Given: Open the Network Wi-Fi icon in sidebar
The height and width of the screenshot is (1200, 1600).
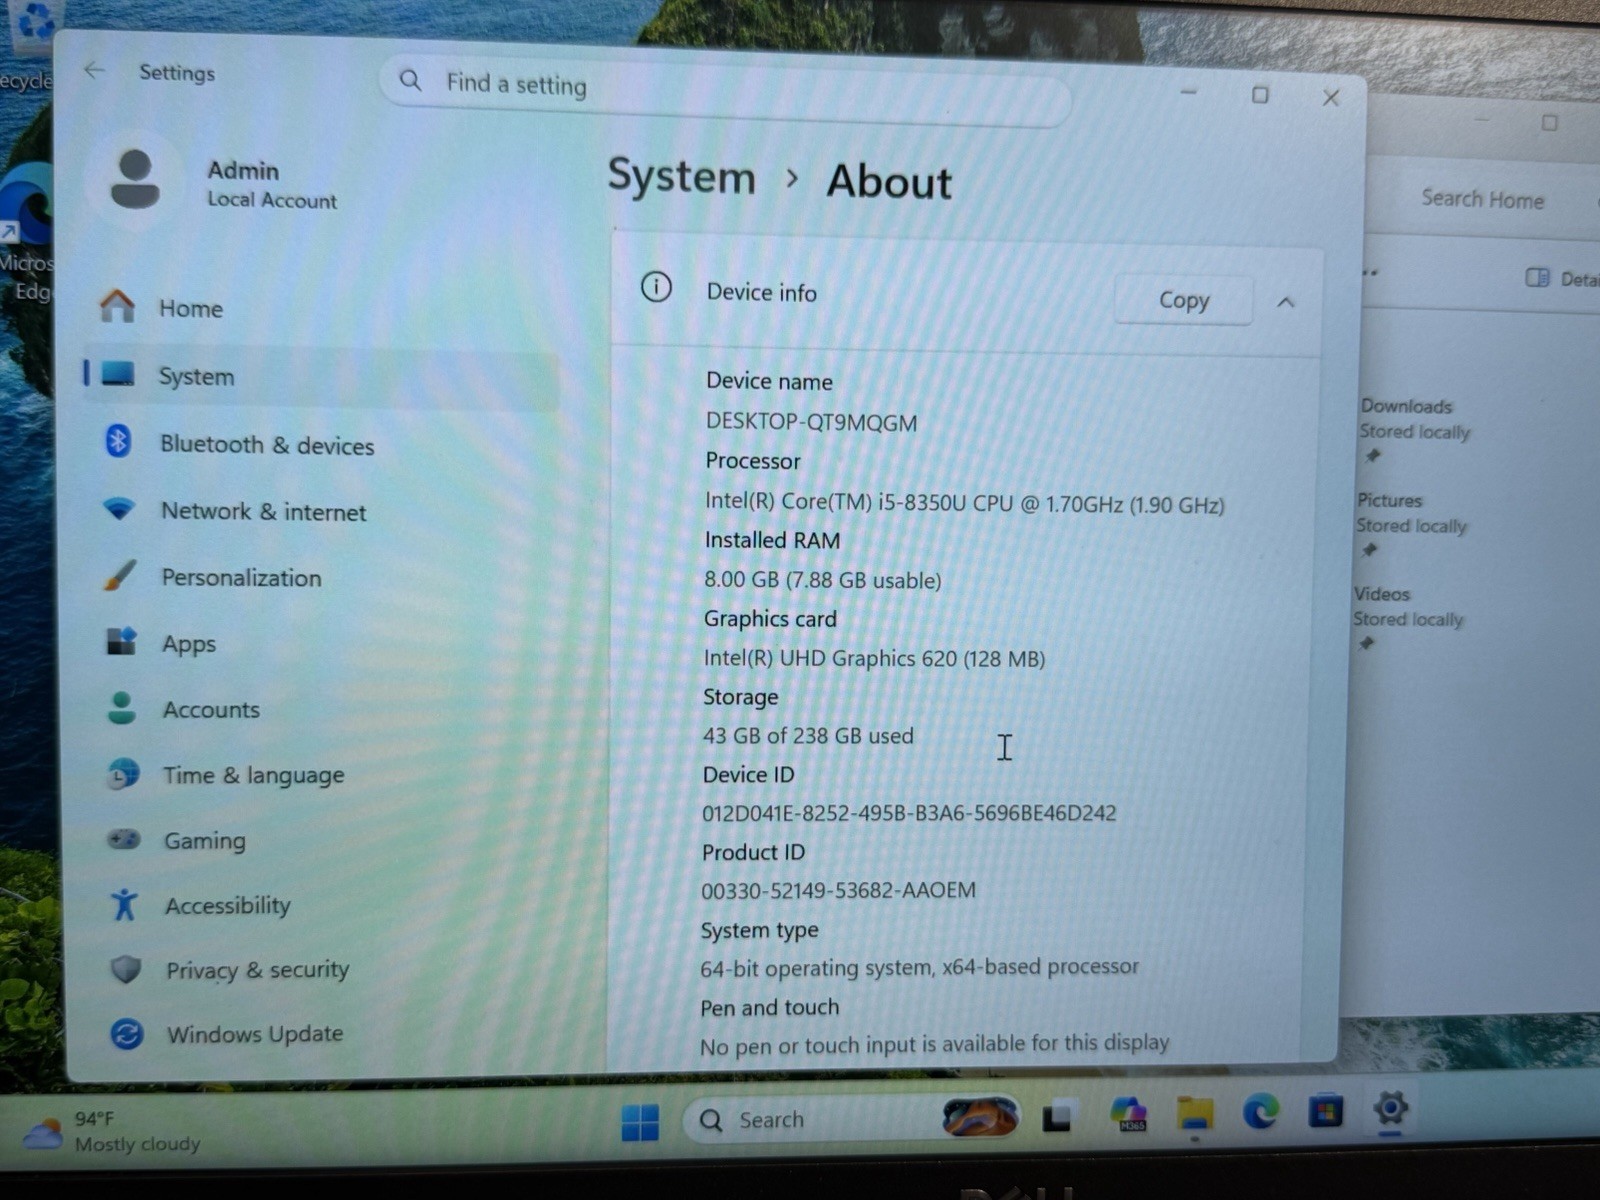Looking at the screenshot, I should click(x=119, y=509).
